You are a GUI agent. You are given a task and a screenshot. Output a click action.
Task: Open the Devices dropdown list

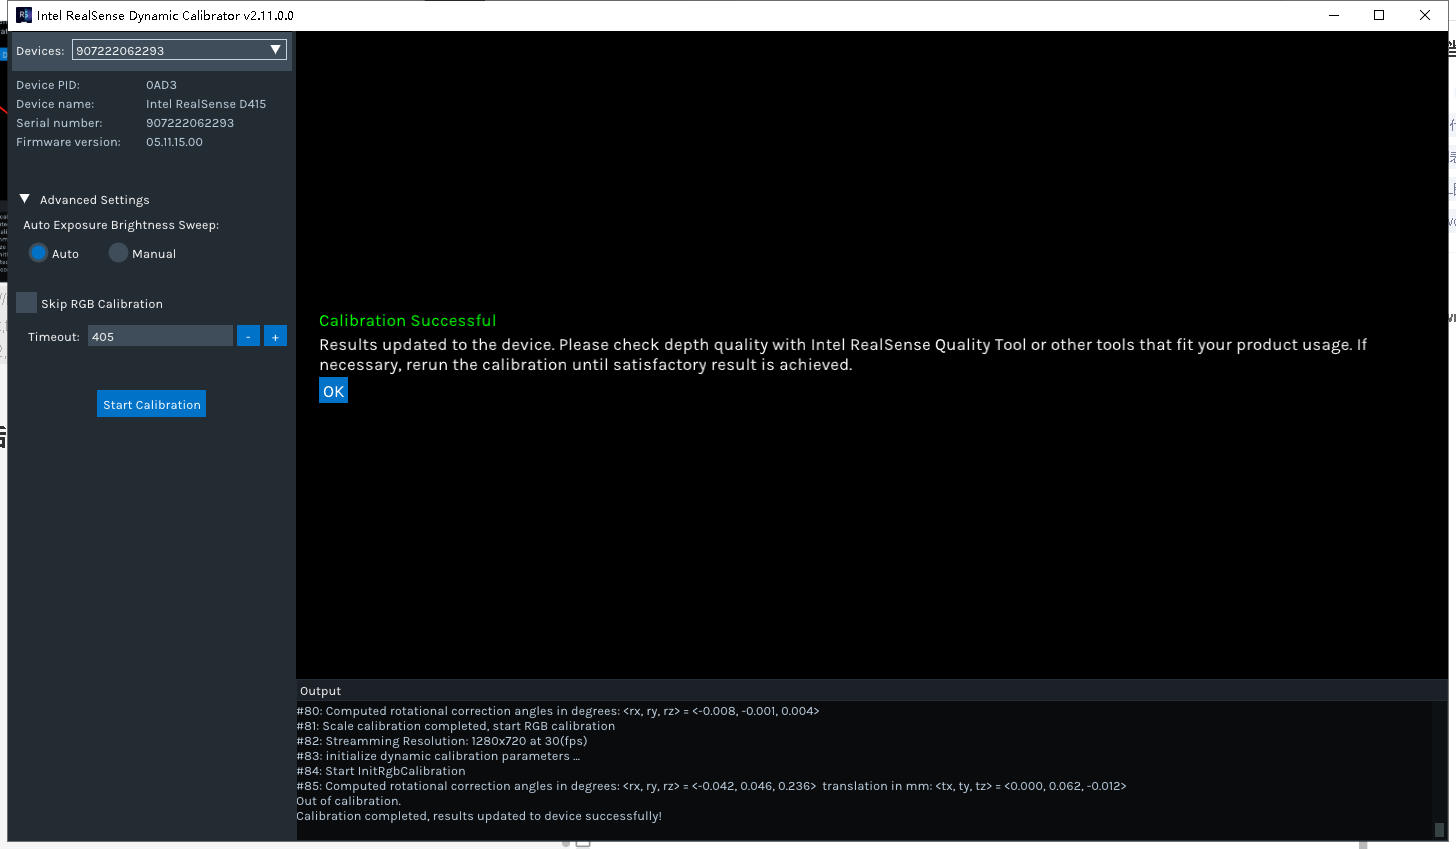pyautogui.click(x=179, y=50)
